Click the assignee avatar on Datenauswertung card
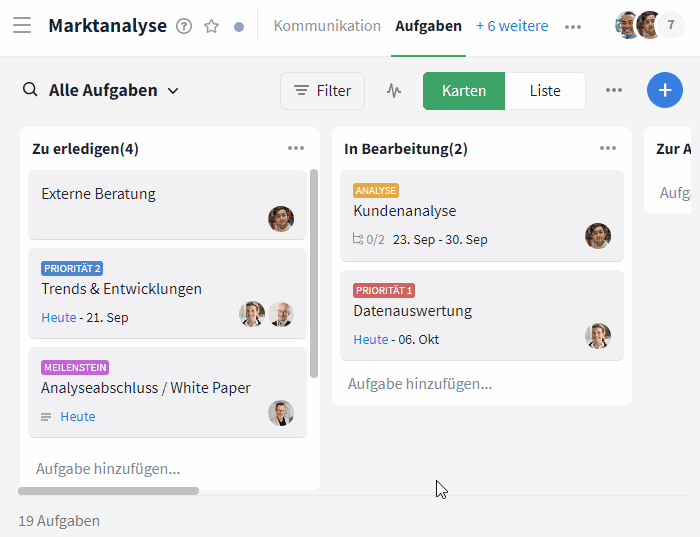The image size is (700, 537). tap(598, 336)
